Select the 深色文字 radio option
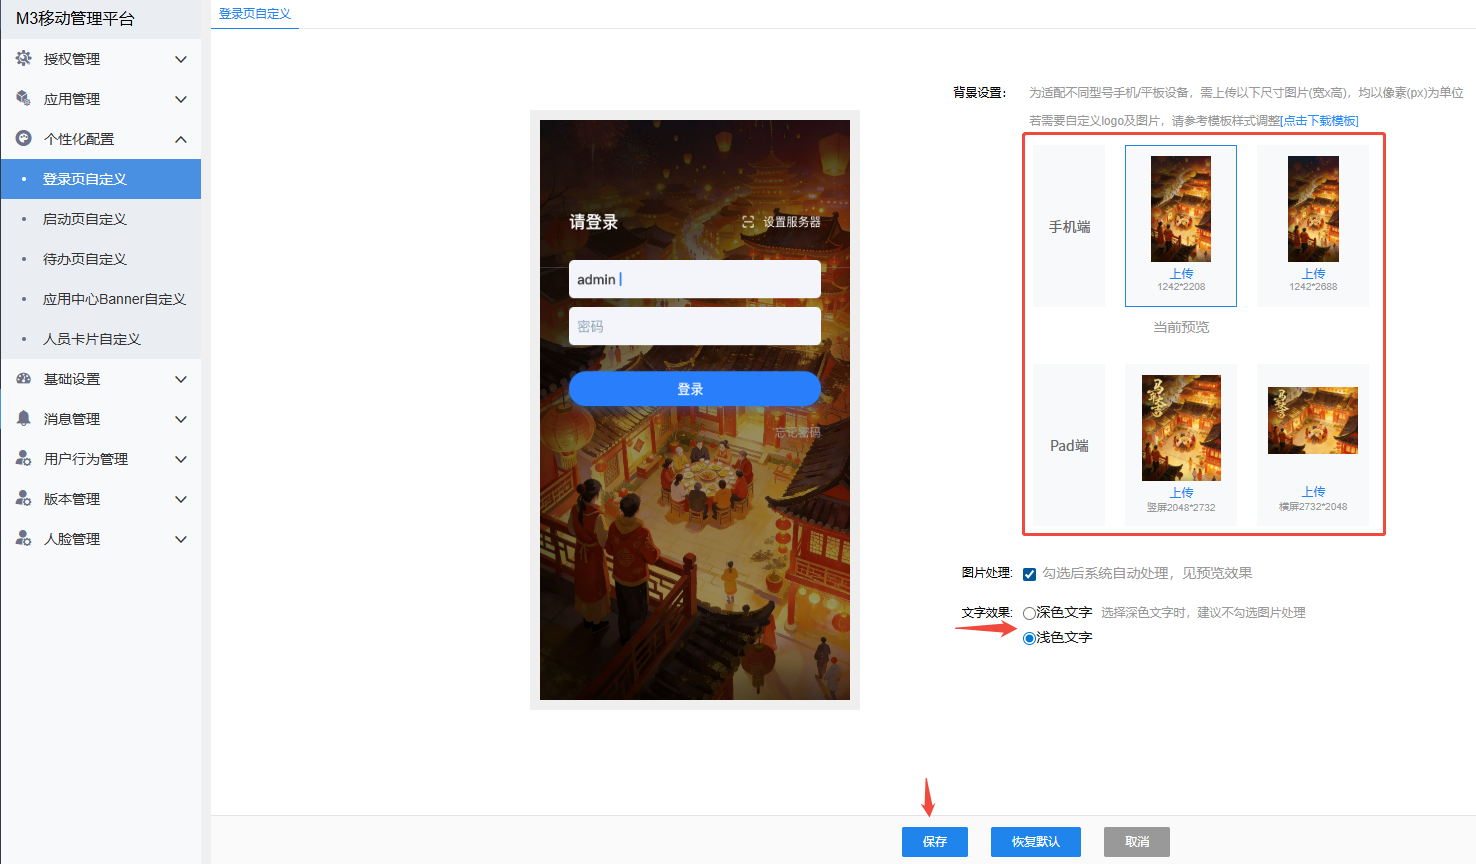 pos(1029,613)
